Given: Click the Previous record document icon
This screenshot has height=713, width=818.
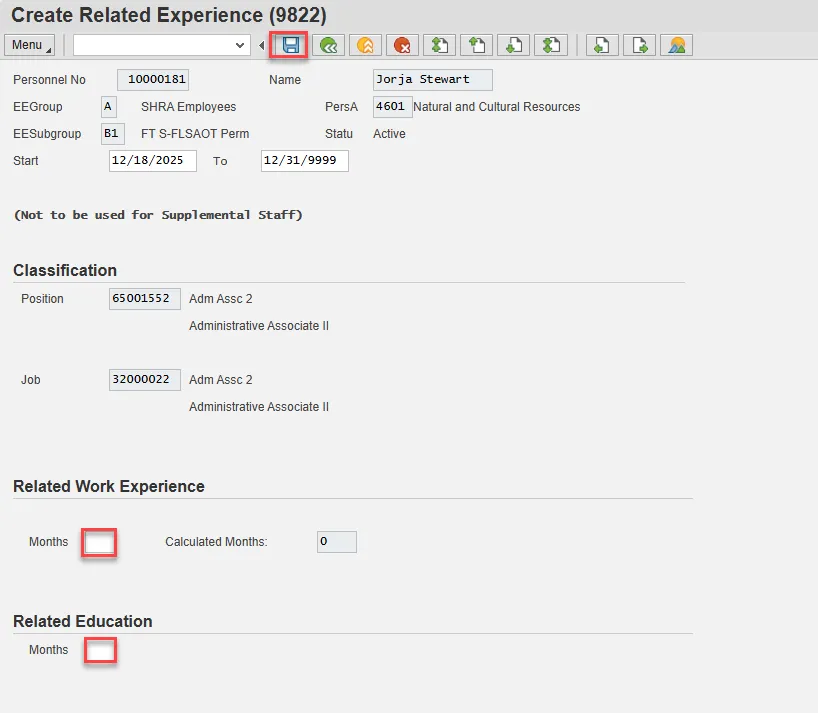Looking at the screenshot, I should click(601, 45).
